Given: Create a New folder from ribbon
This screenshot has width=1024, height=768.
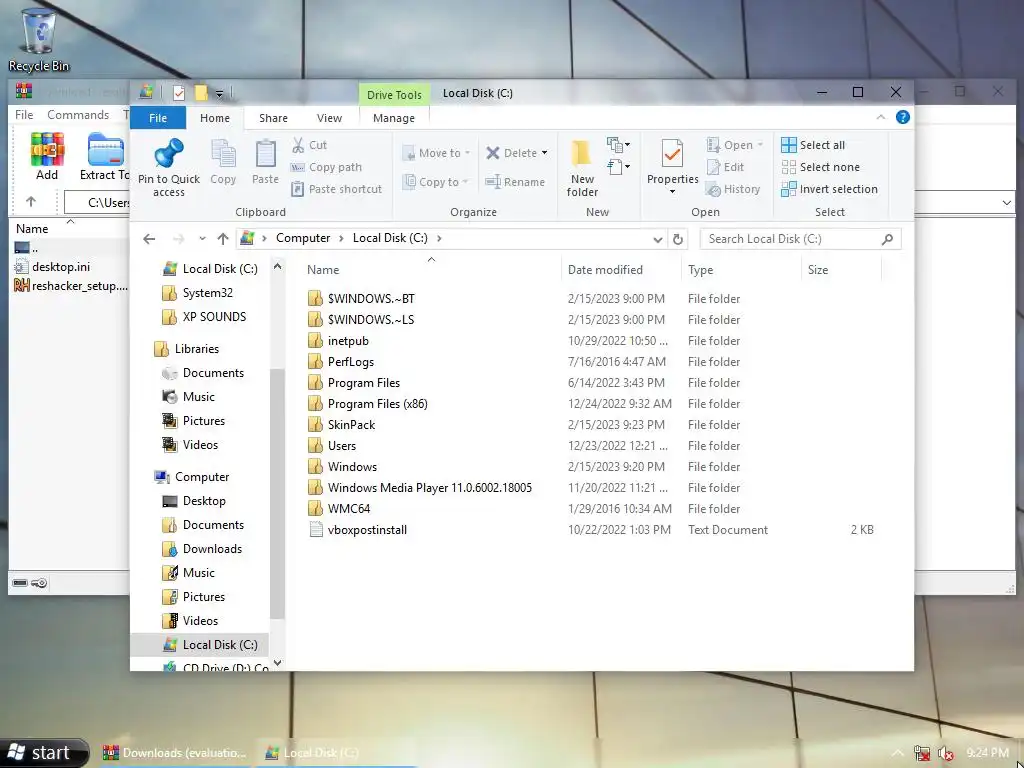Looking at the screenshot, I should (582, 168).
